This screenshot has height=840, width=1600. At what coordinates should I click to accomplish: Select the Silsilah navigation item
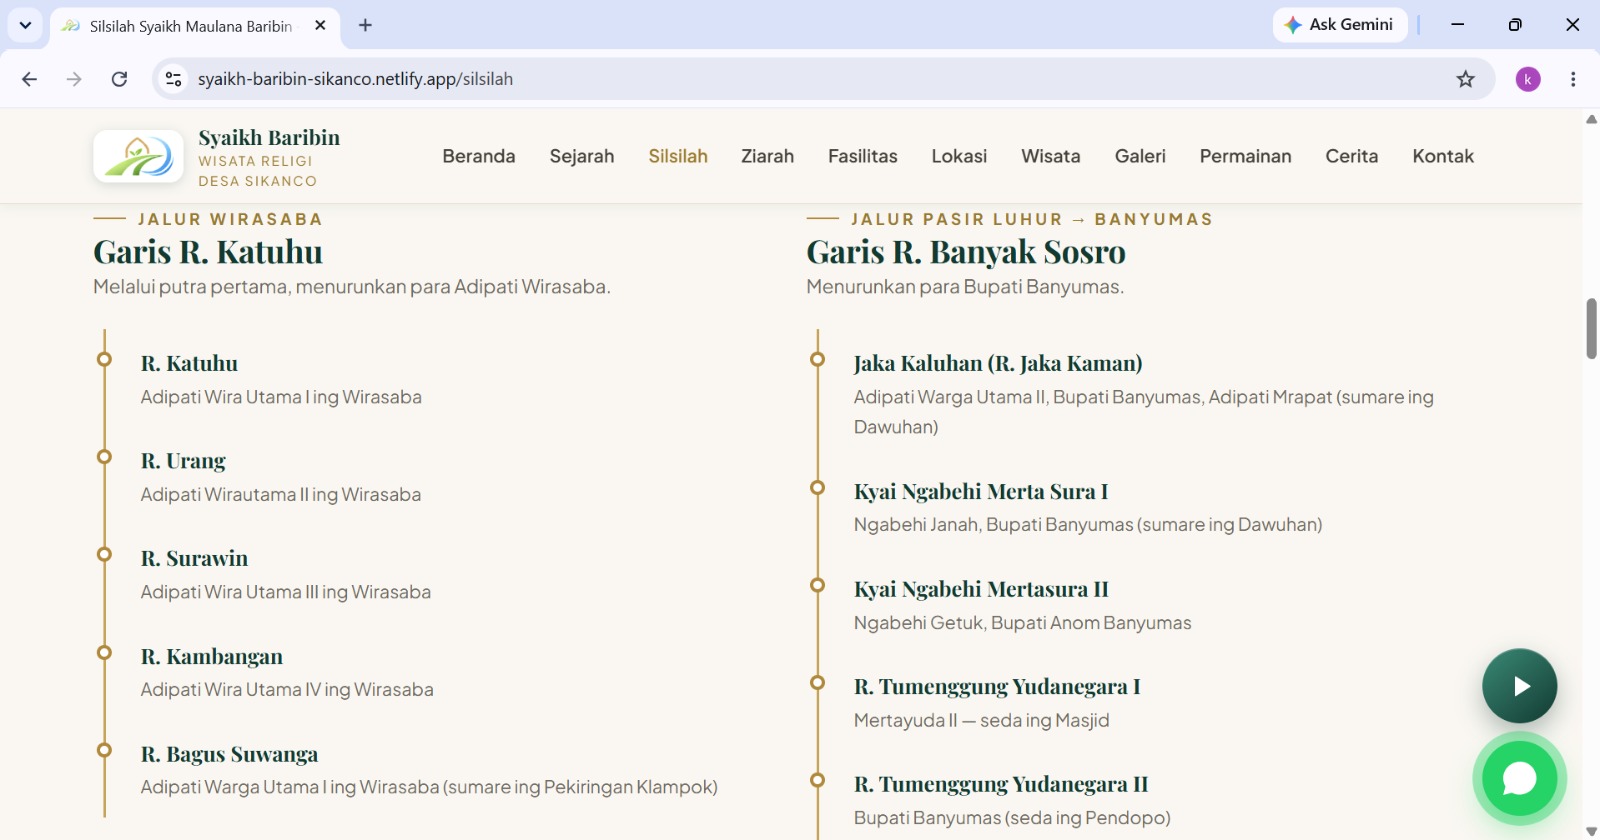[678, 156]
